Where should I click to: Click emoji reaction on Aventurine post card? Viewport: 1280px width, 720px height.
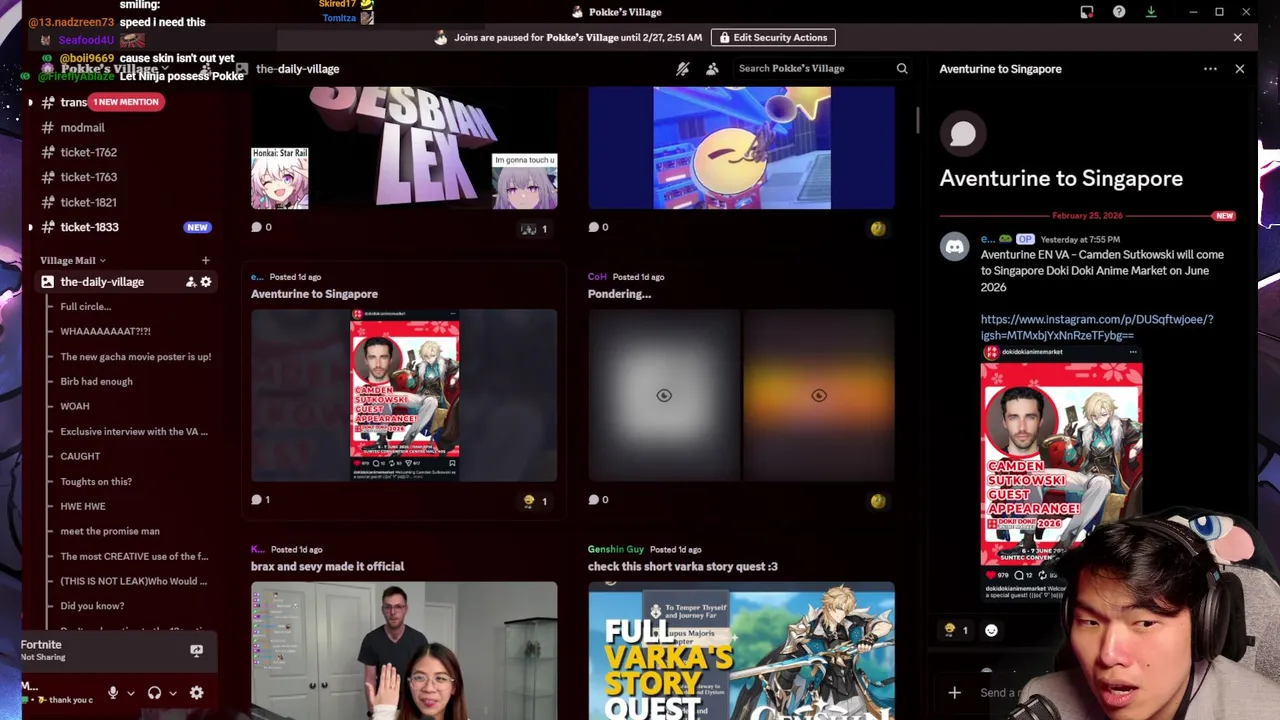pos(535,501)
